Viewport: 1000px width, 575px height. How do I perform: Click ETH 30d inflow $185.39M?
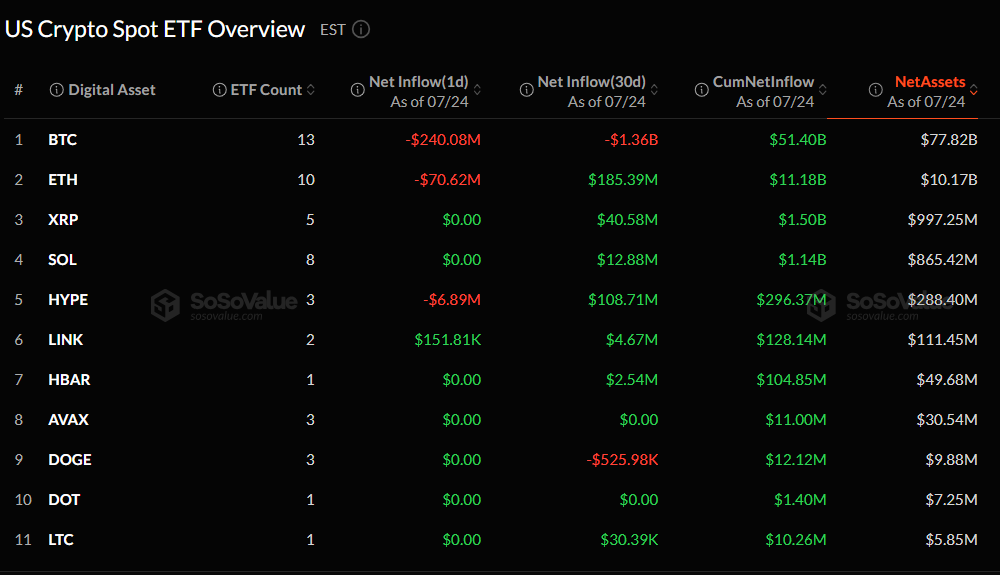click(622, 180)
